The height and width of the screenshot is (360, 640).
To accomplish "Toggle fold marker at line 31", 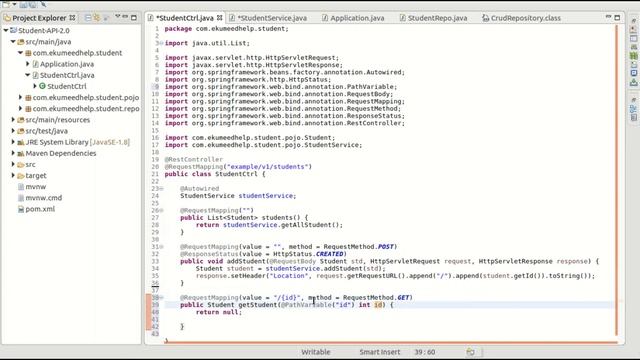I will tap(162, 247).
